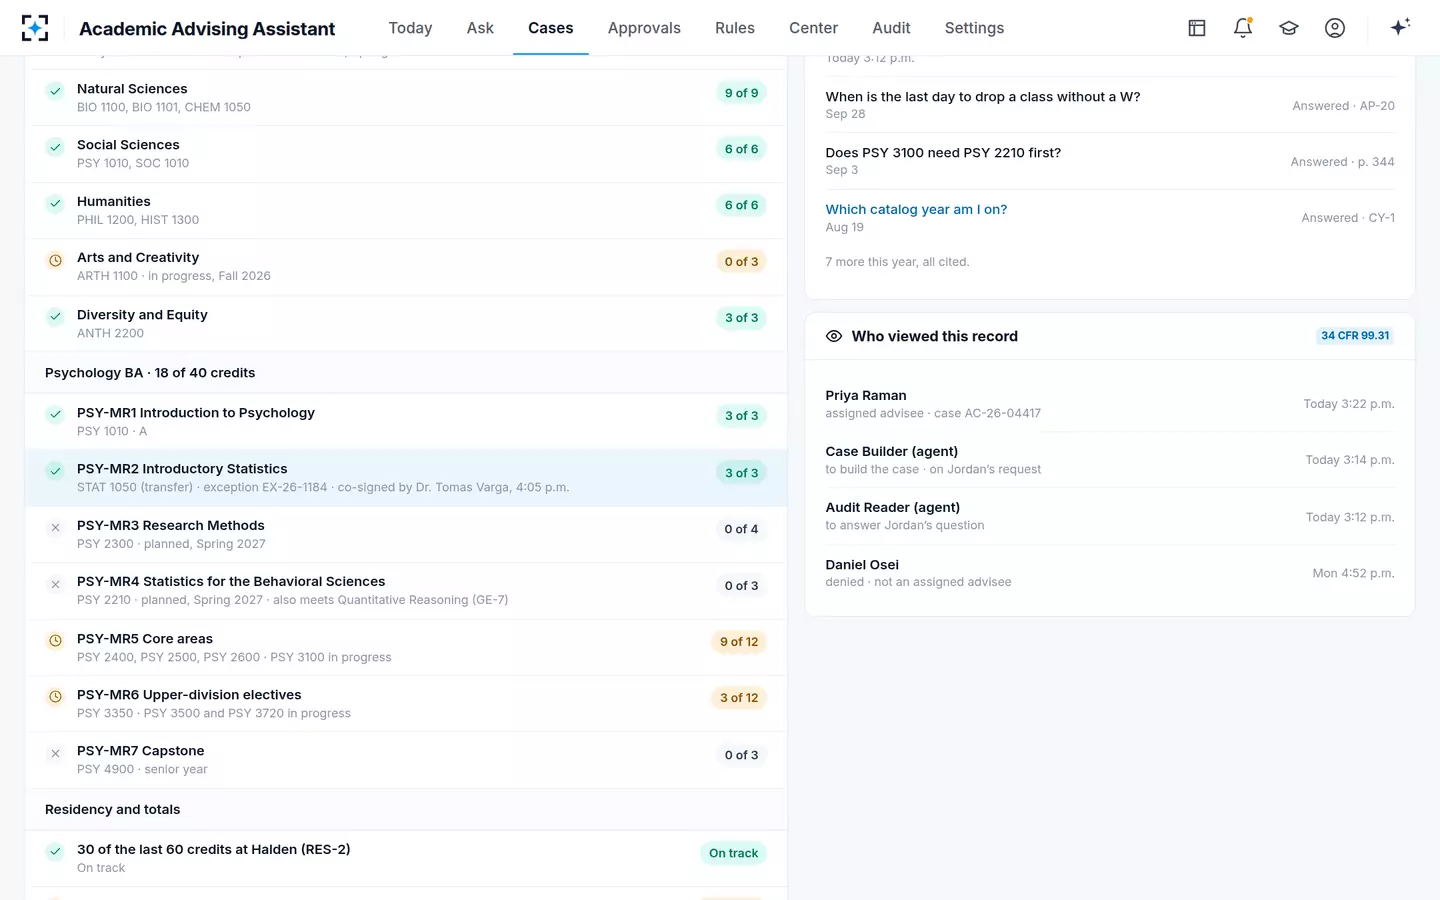Click the Academic Advising Assistant logo icon
The height and width of the screenshot is (900, 1440).
click(35, 28)
